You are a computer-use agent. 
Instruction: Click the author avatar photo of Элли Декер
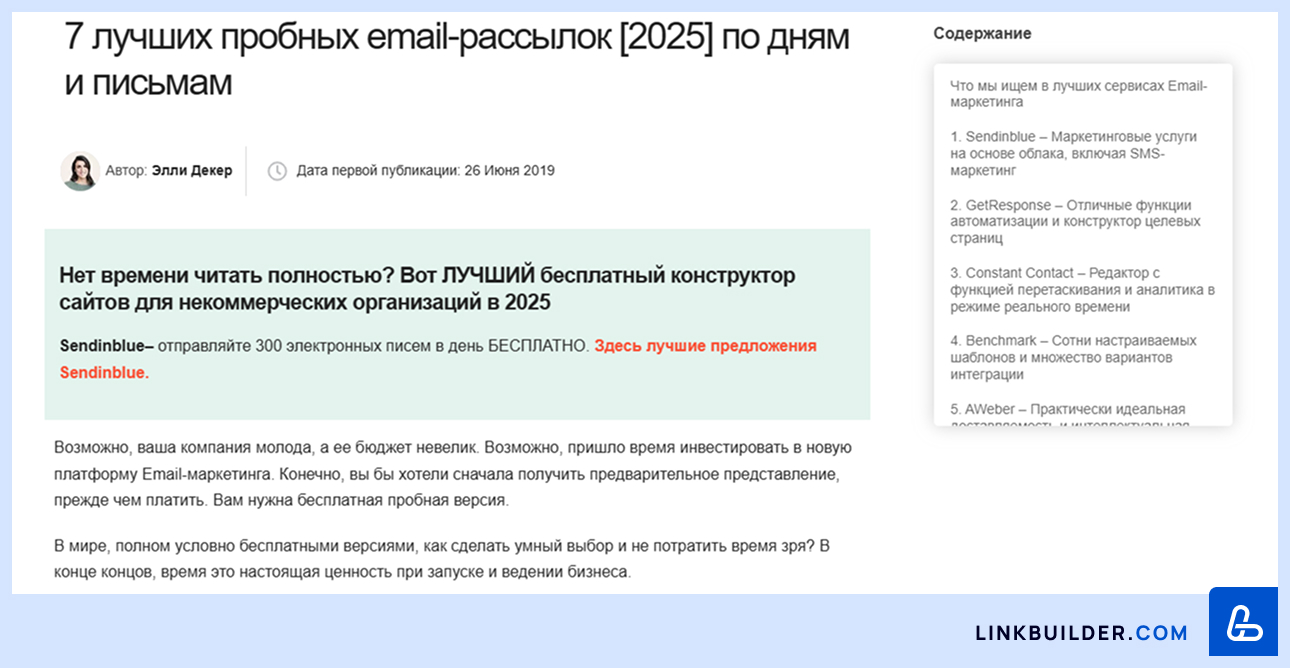80,171
